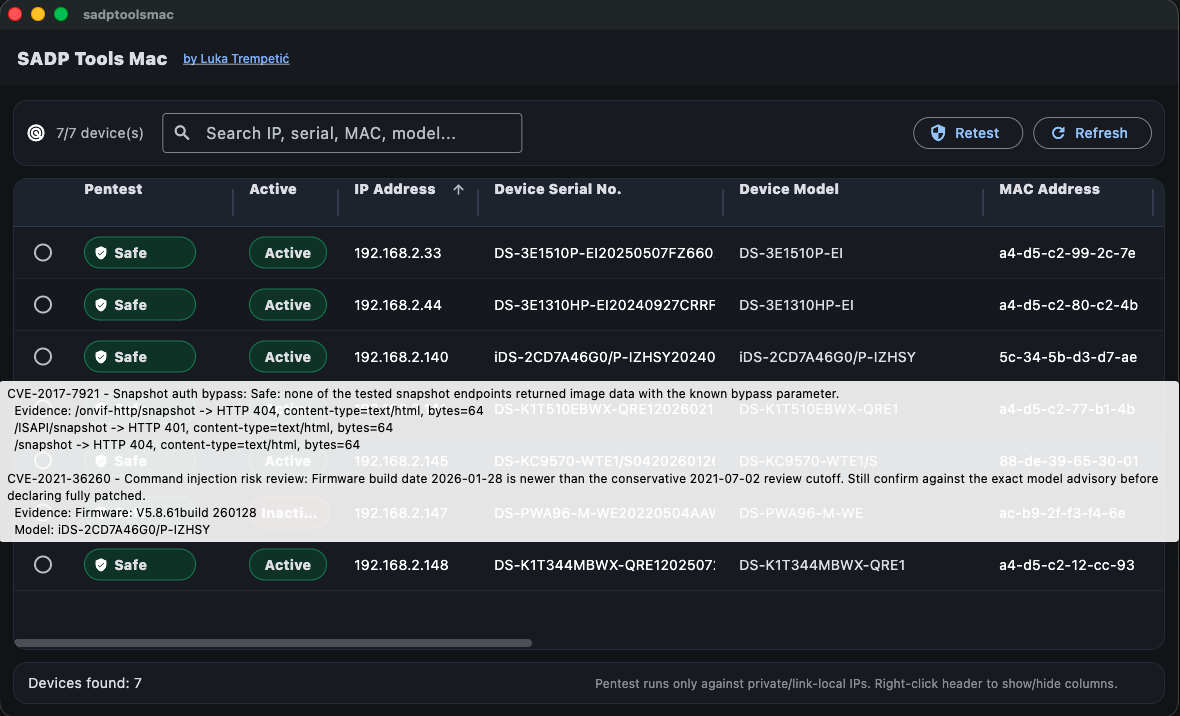Screen dimensions: 1180x716
Task: Click 'Devices found: 7' in status bar
Action: (x=85, y=683)
